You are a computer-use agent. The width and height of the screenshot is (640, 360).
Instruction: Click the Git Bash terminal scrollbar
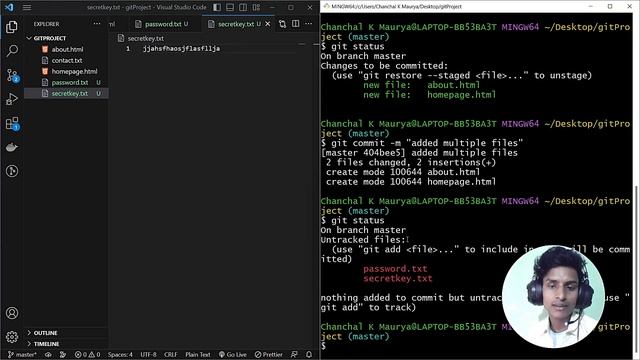click(636, 269)
